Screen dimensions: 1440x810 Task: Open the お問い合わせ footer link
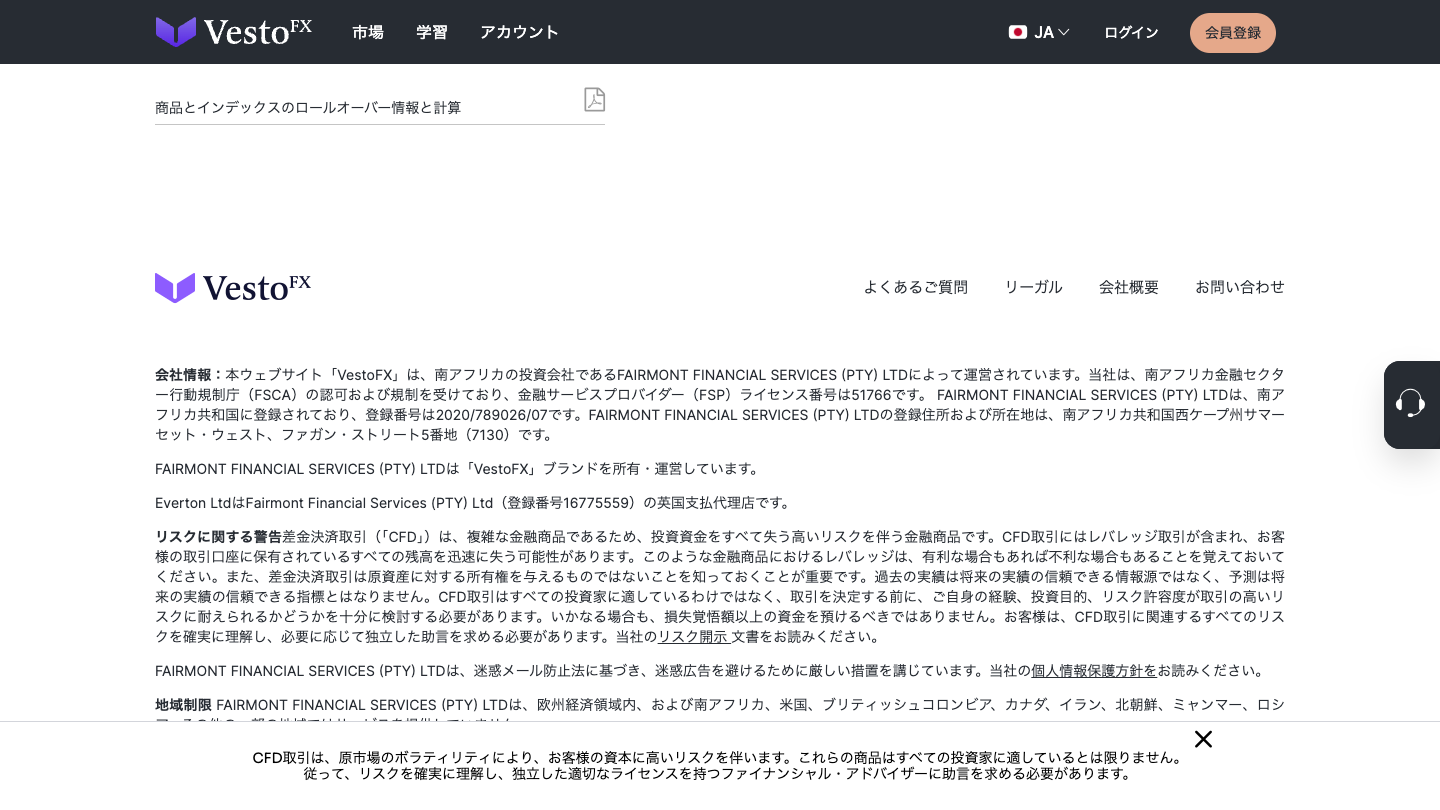coord(1240,287)
